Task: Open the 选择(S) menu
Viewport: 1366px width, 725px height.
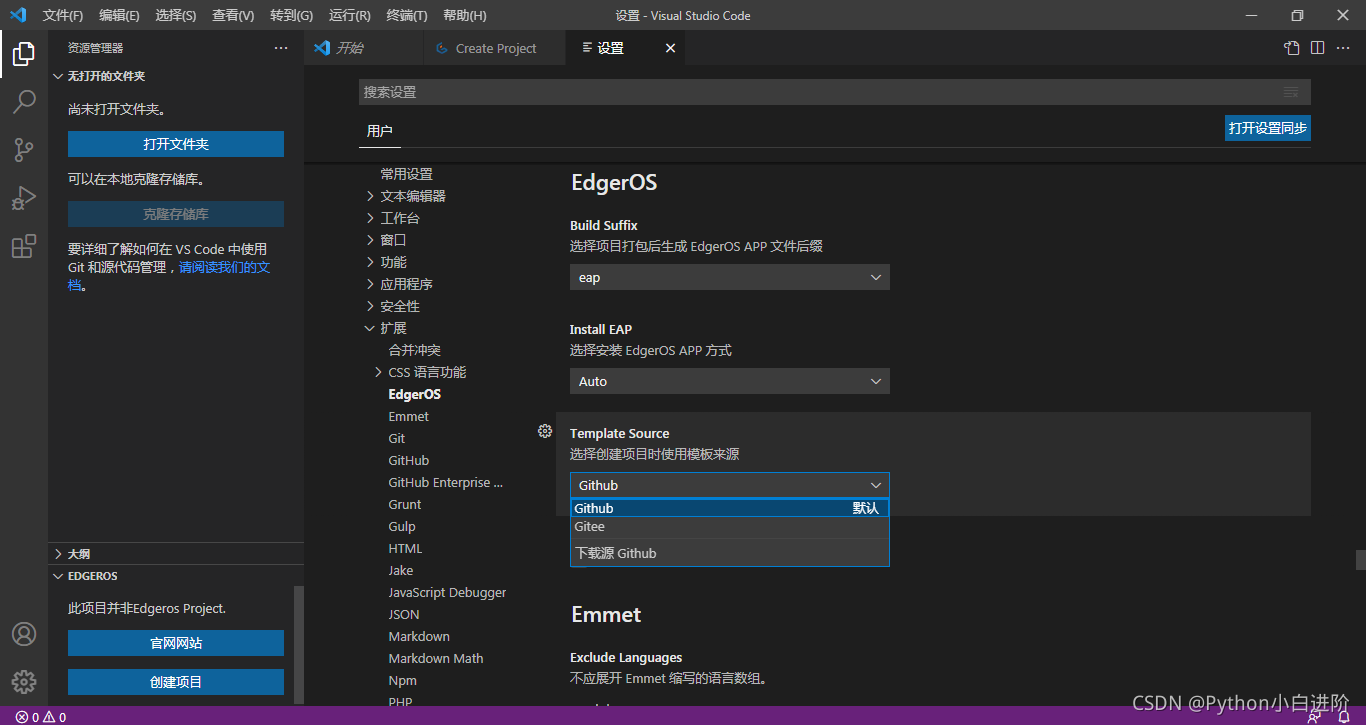Action: pyautogui.click(x=176, y=16)
